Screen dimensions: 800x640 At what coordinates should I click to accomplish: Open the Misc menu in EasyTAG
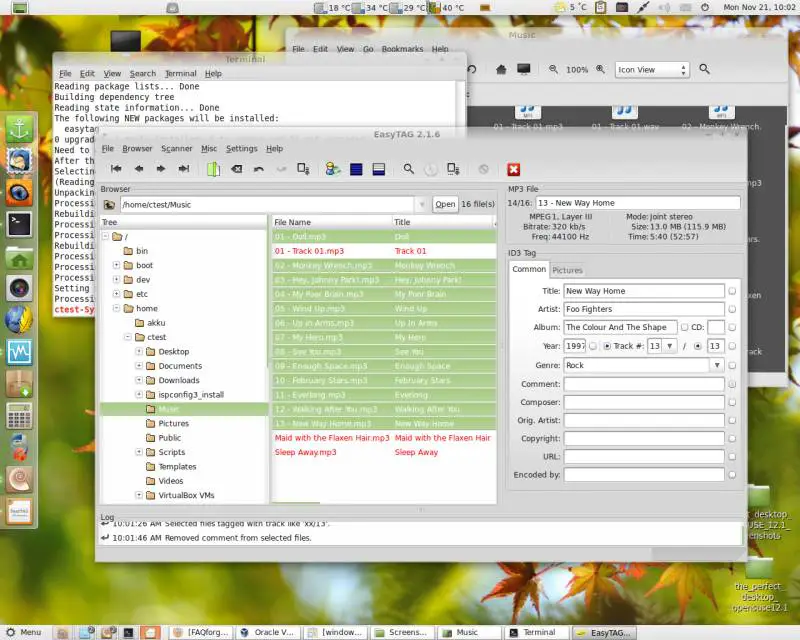(209, 149)
